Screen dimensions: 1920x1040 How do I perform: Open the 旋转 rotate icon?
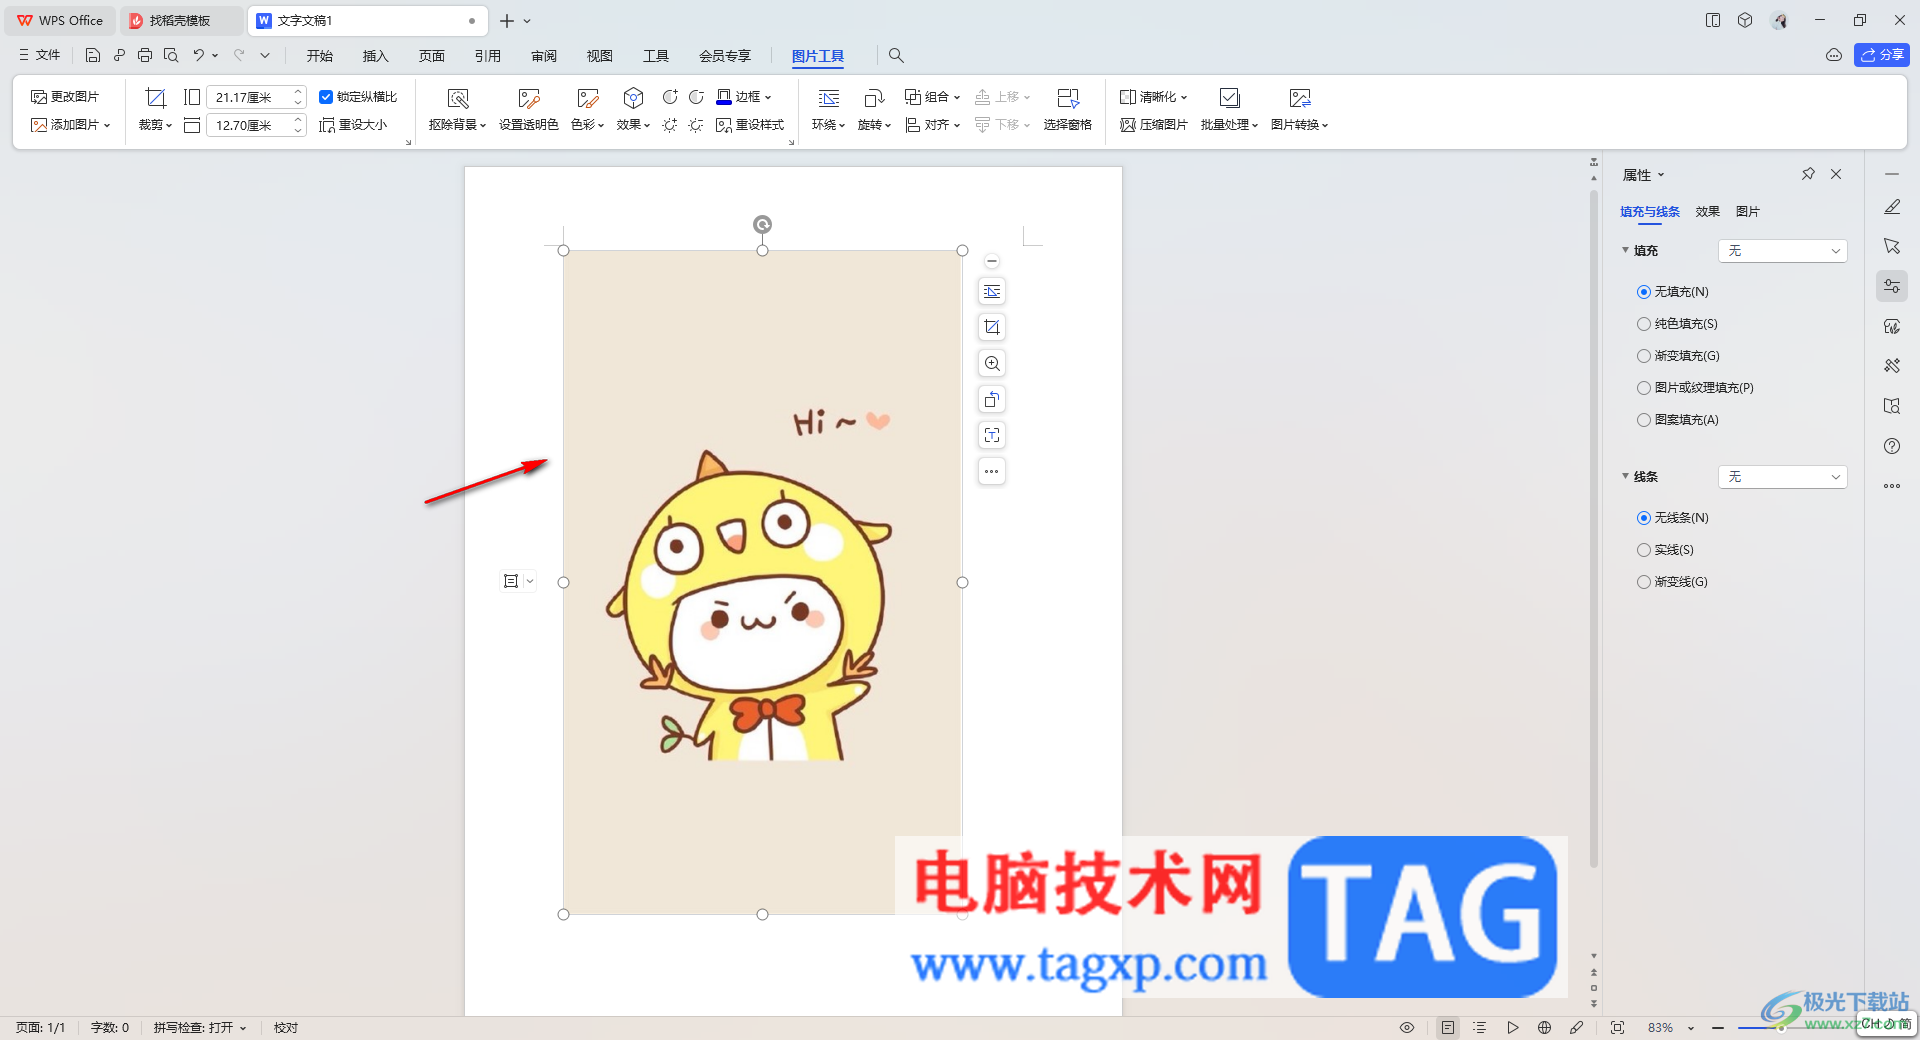tap(874, 98)
